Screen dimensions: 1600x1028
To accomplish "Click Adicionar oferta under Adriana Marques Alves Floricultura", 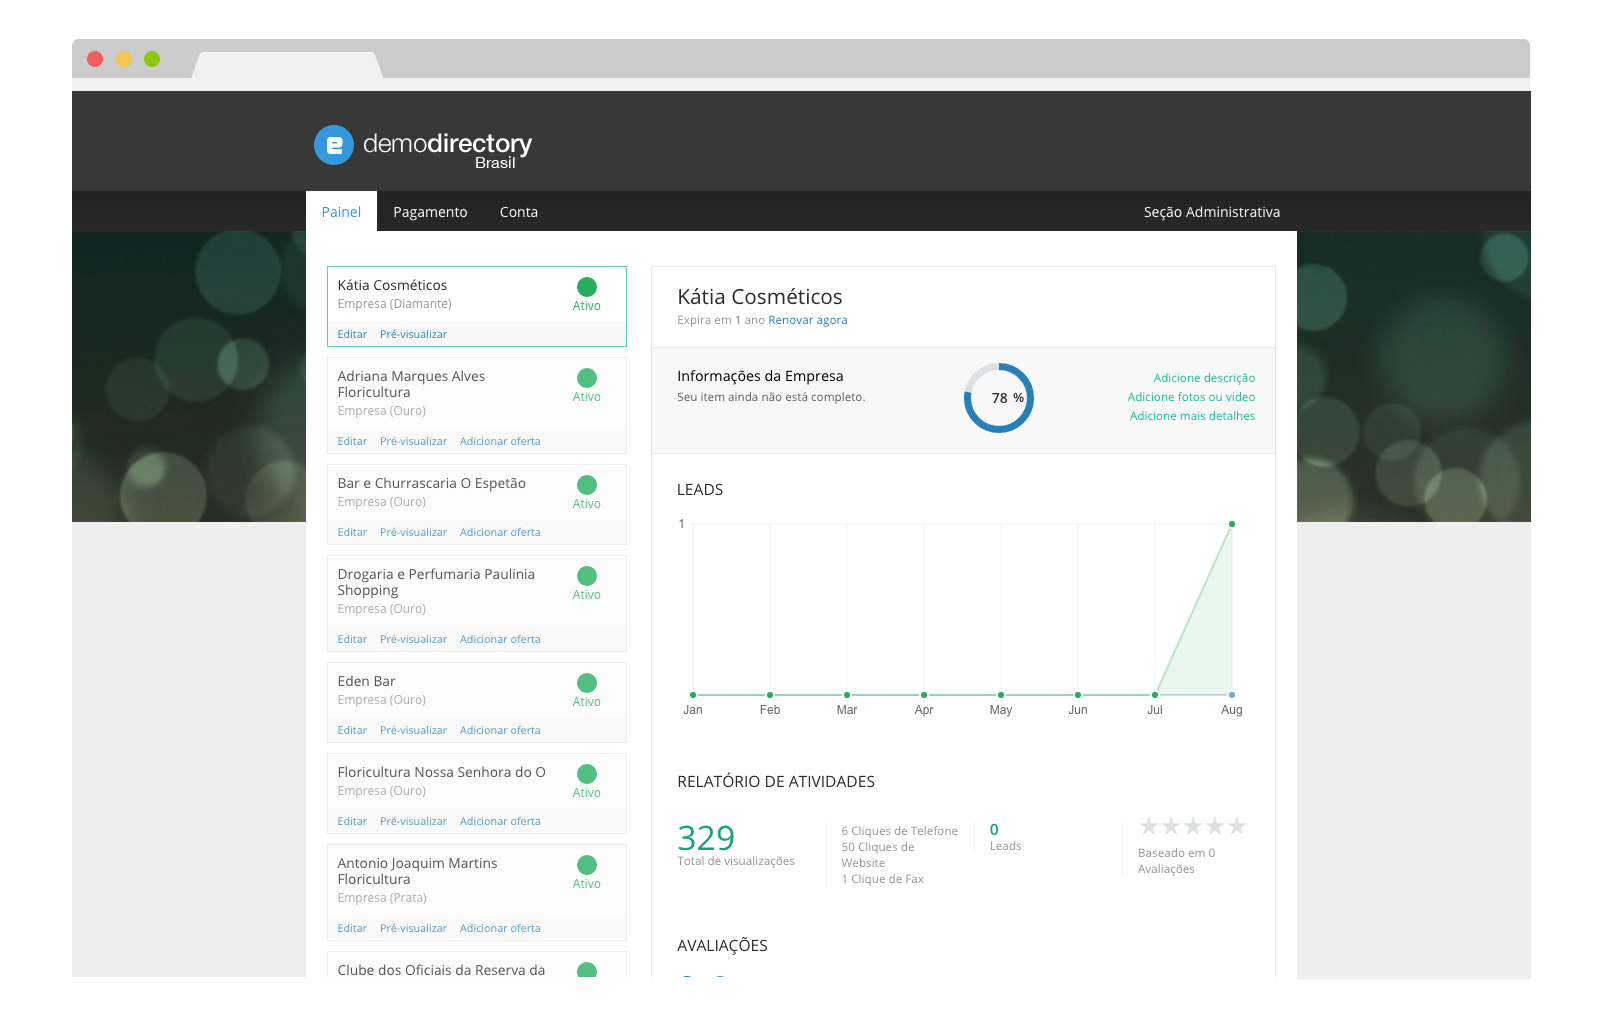I will [x=500, y=441].
